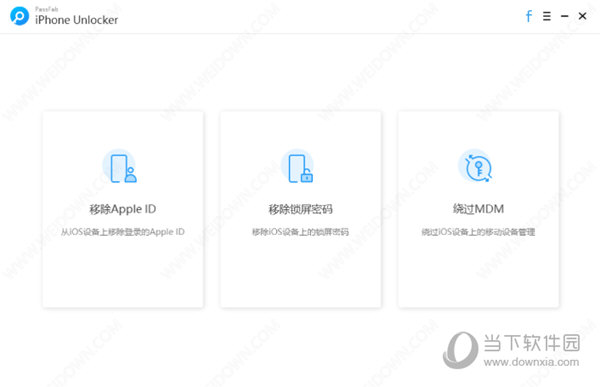This screenshot has height=387, width=600.
Task: Open the hamburger menu
Action: tap(547, 16)
